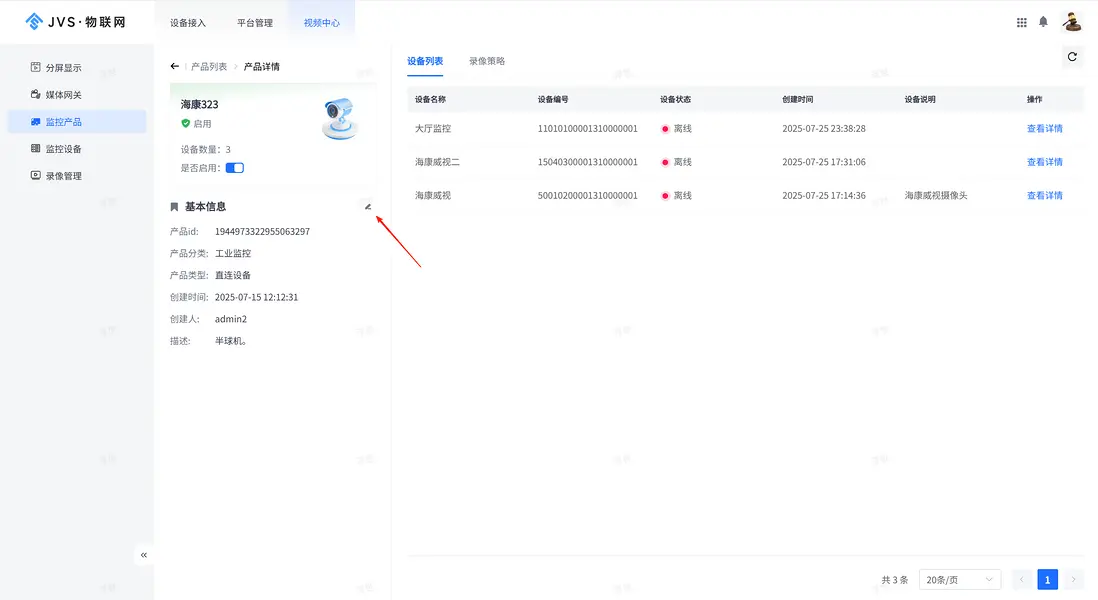Click device number 15040300001310000001
Viewport: 1098px width, 600px height.
588,162
